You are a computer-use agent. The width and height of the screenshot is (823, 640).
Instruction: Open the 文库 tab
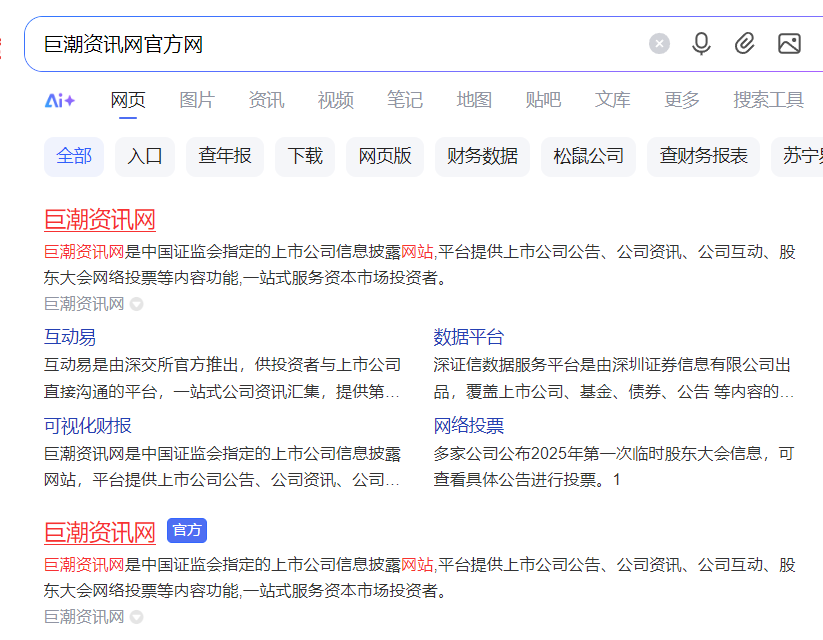(x=613, y=100)
